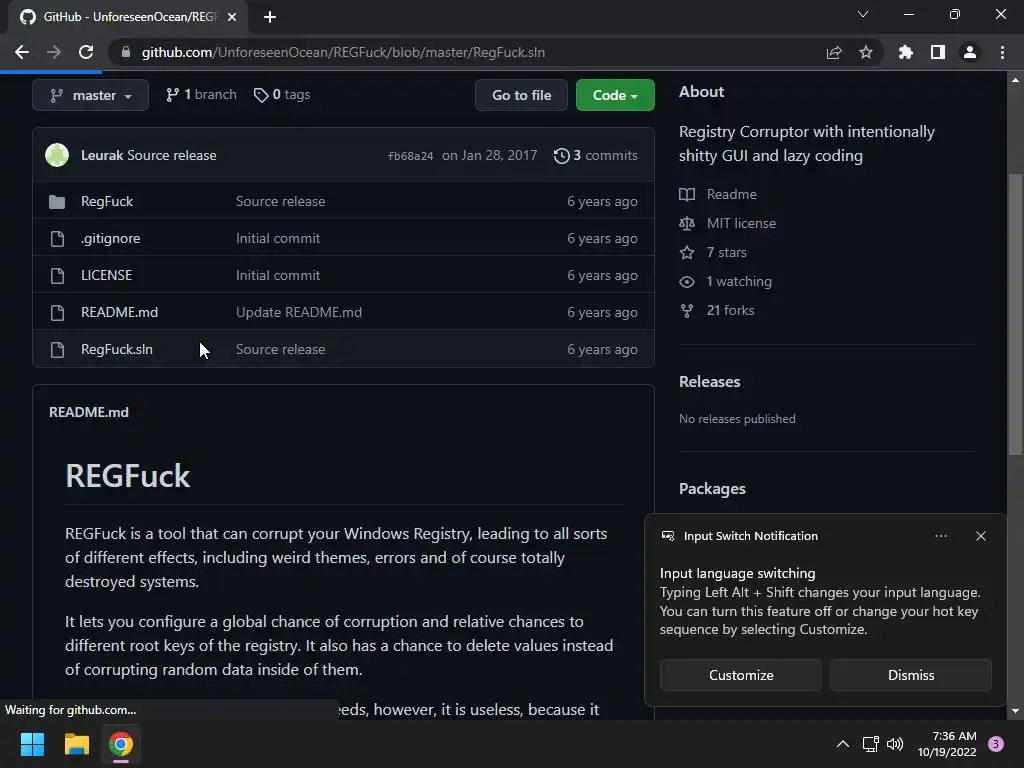Open the LICENSE file
This screenshot has width=1024, height=768.
point(106,275)
